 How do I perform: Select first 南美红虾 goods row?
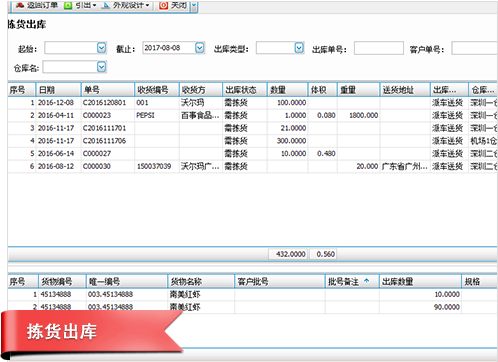(x=252, y=294)
